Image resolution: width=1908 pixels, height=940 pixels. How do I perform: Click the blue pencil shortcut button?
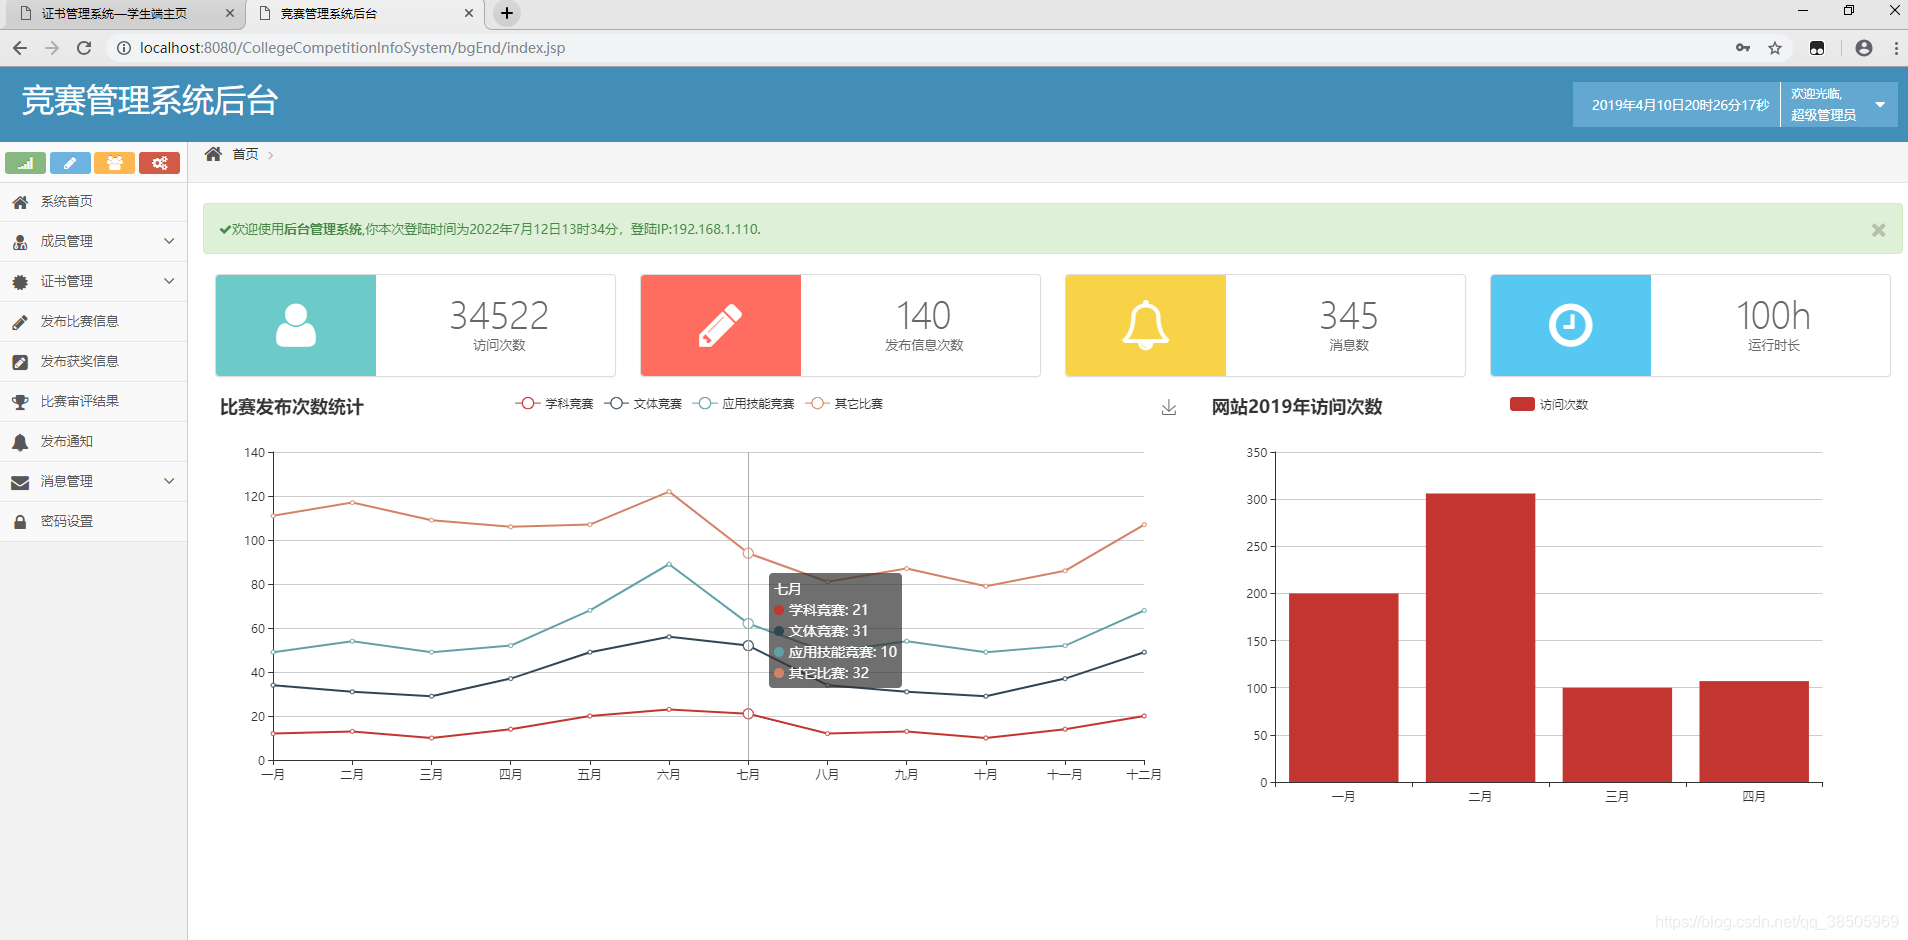coord(70,163)
